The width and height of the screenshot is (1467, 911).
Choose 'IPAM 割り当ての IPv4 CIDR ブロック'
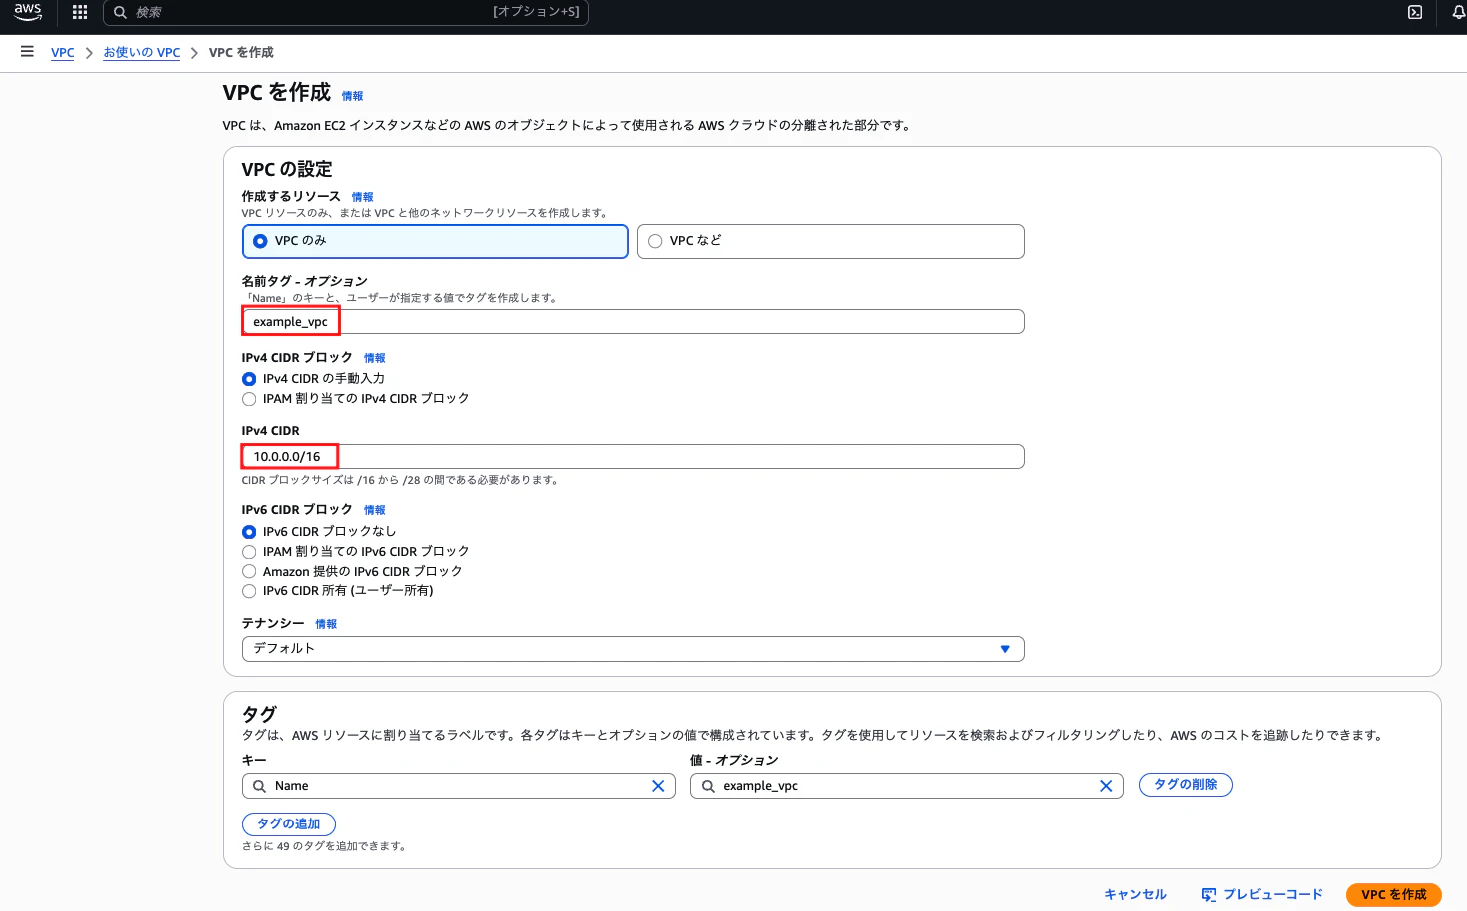point(249,399)
